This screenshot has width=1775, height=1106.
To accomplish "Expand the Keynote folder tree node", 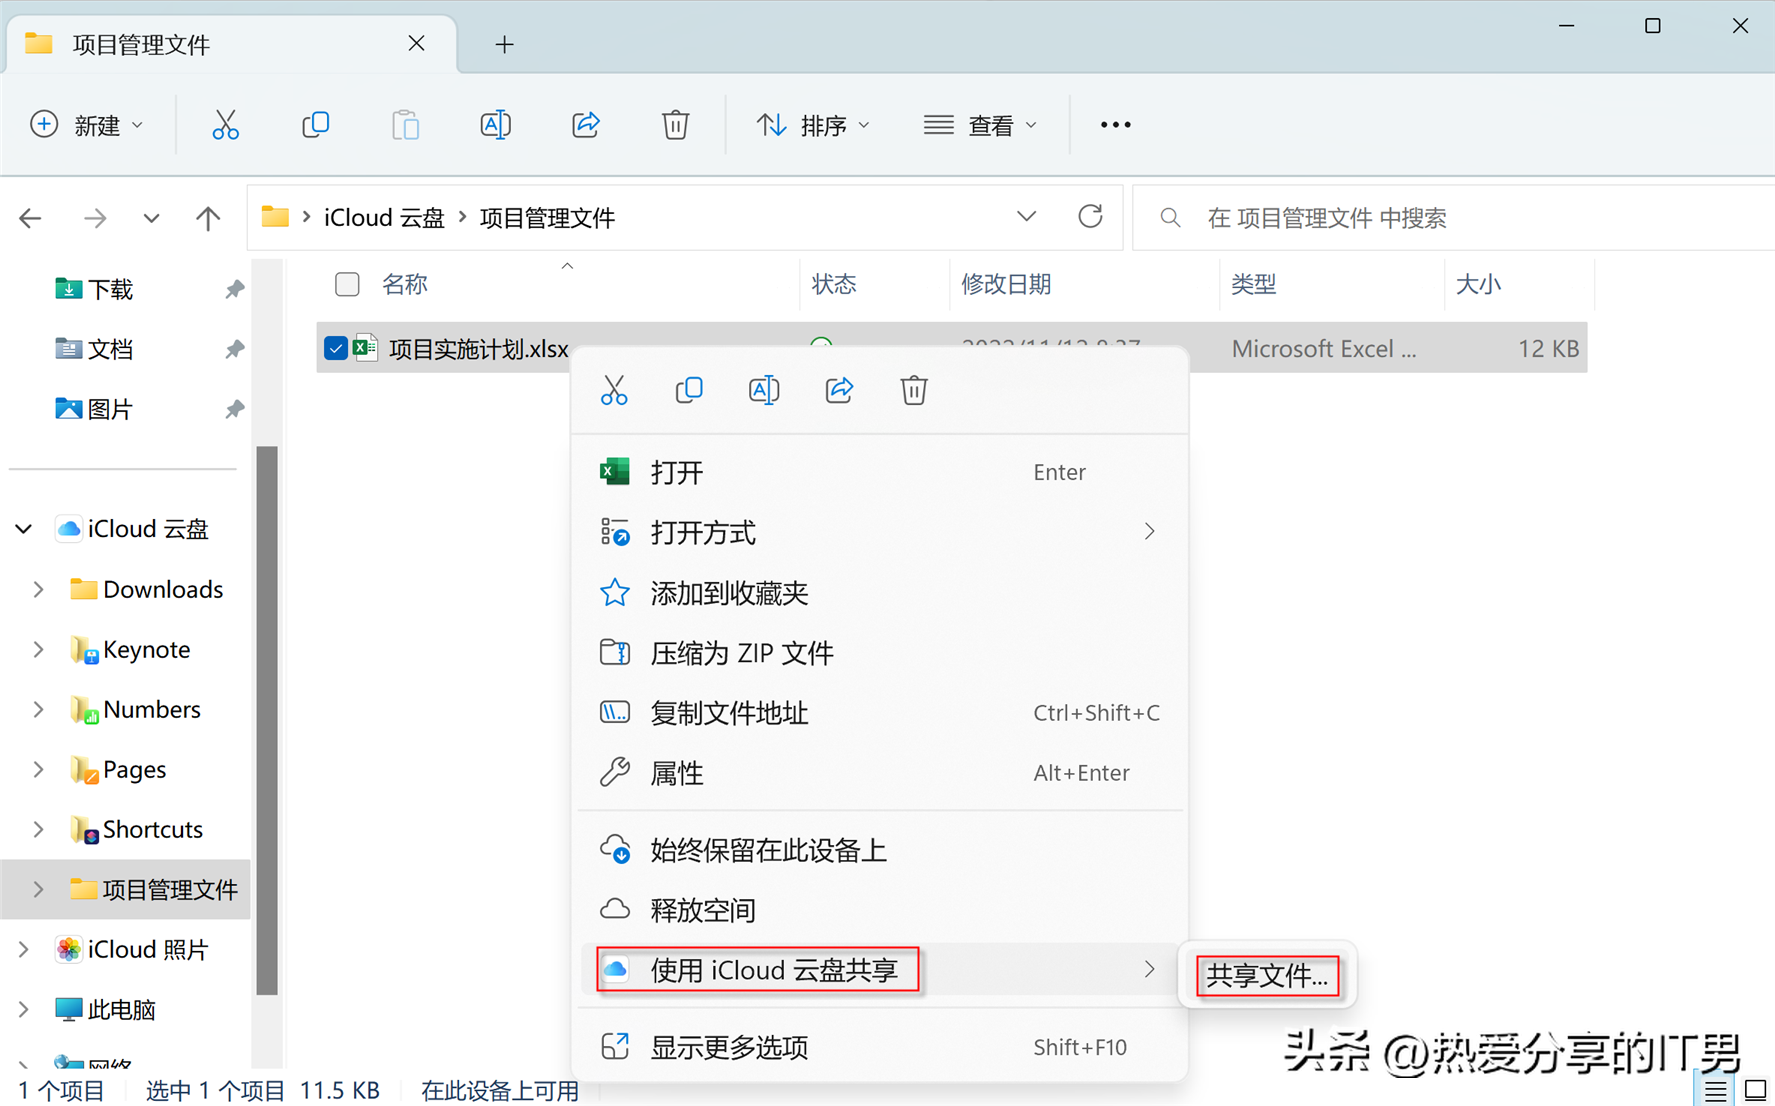I will pyautogui.click(x=38, y=649).
